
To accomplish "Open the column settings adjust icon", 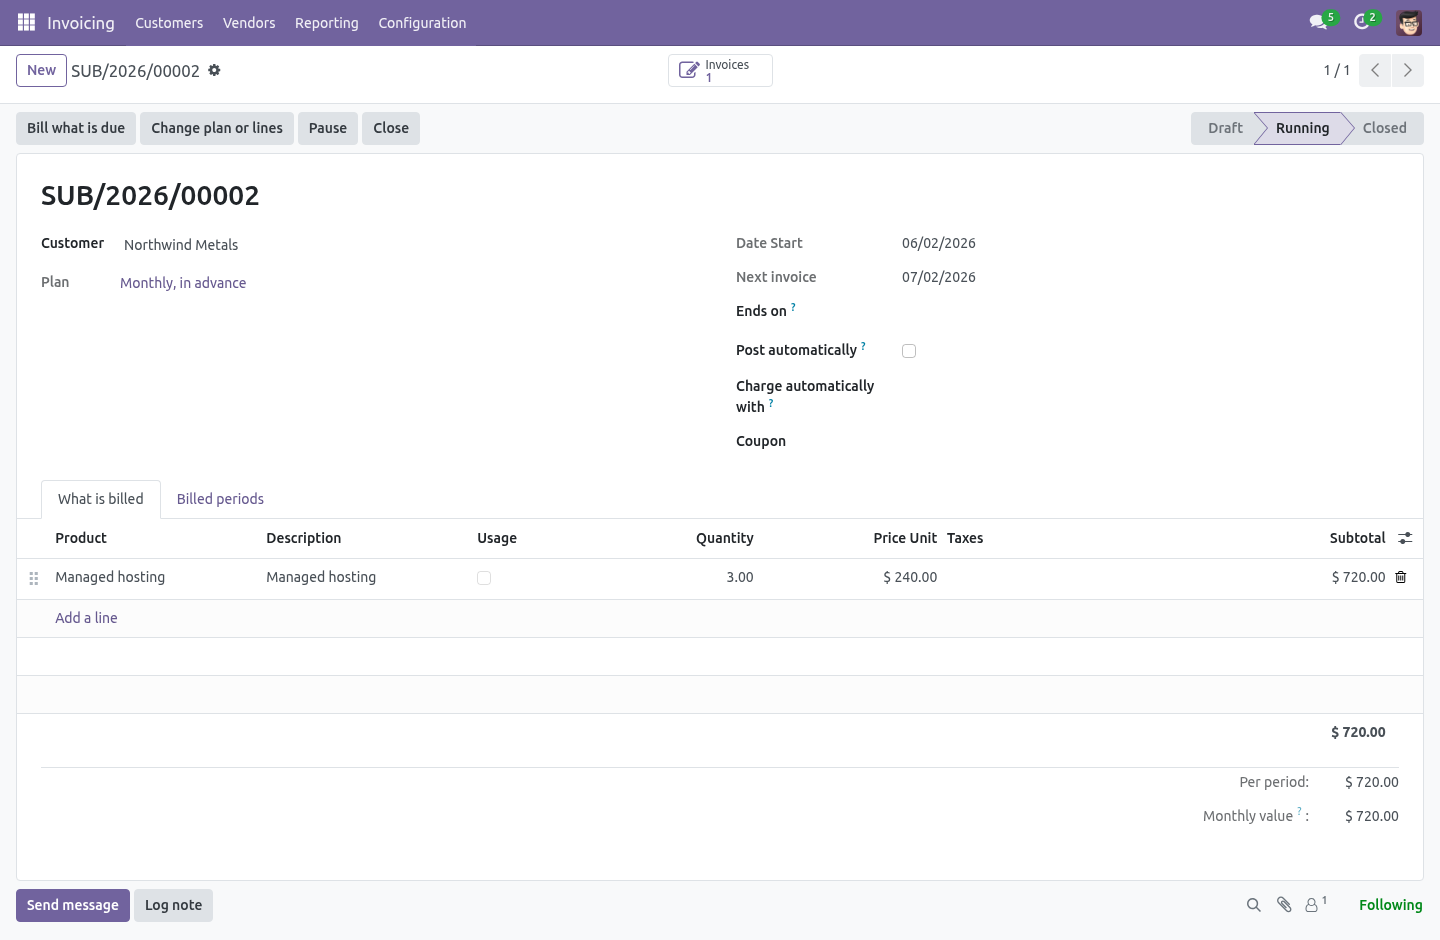I will [1405, 538].
